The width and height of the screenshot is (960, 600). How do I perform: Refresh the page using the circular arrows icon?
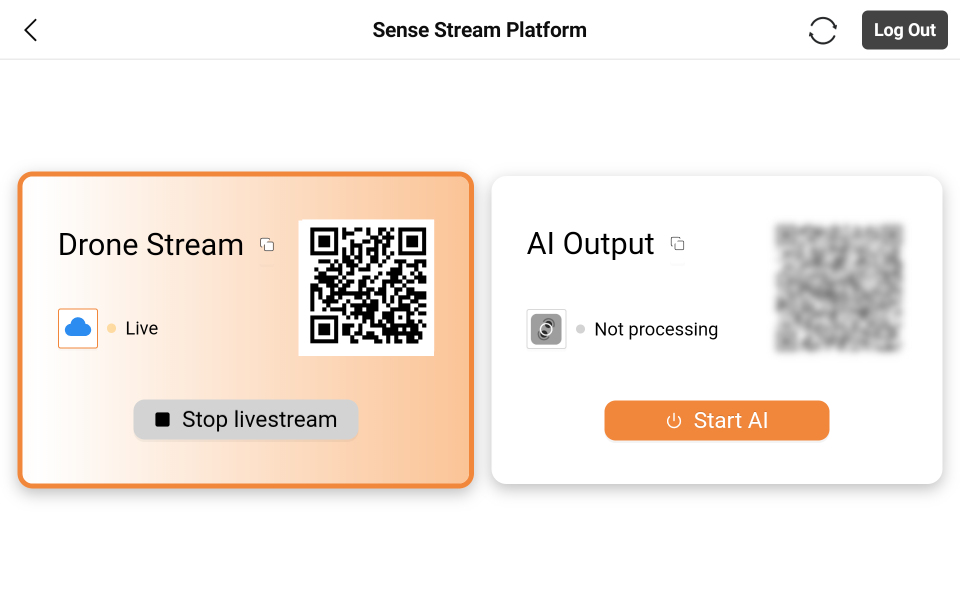[822, 30]
